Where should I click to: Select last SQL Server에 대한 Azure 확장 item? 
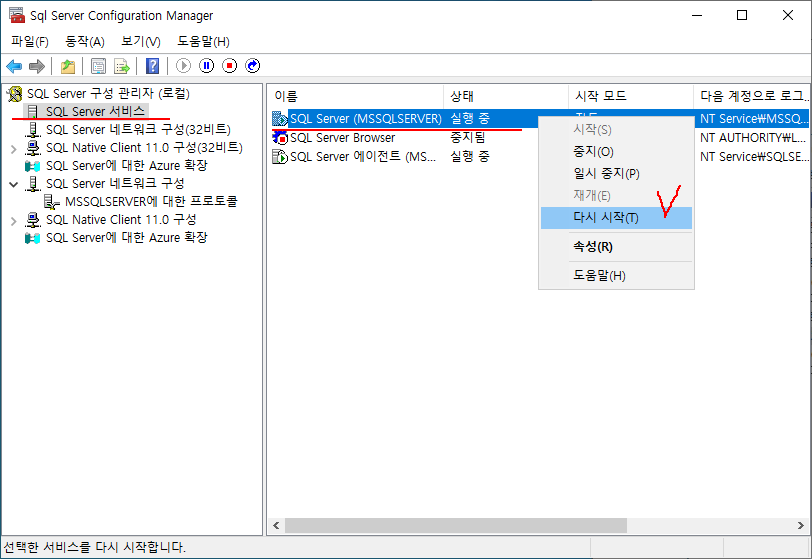click(x=127, y=237)
